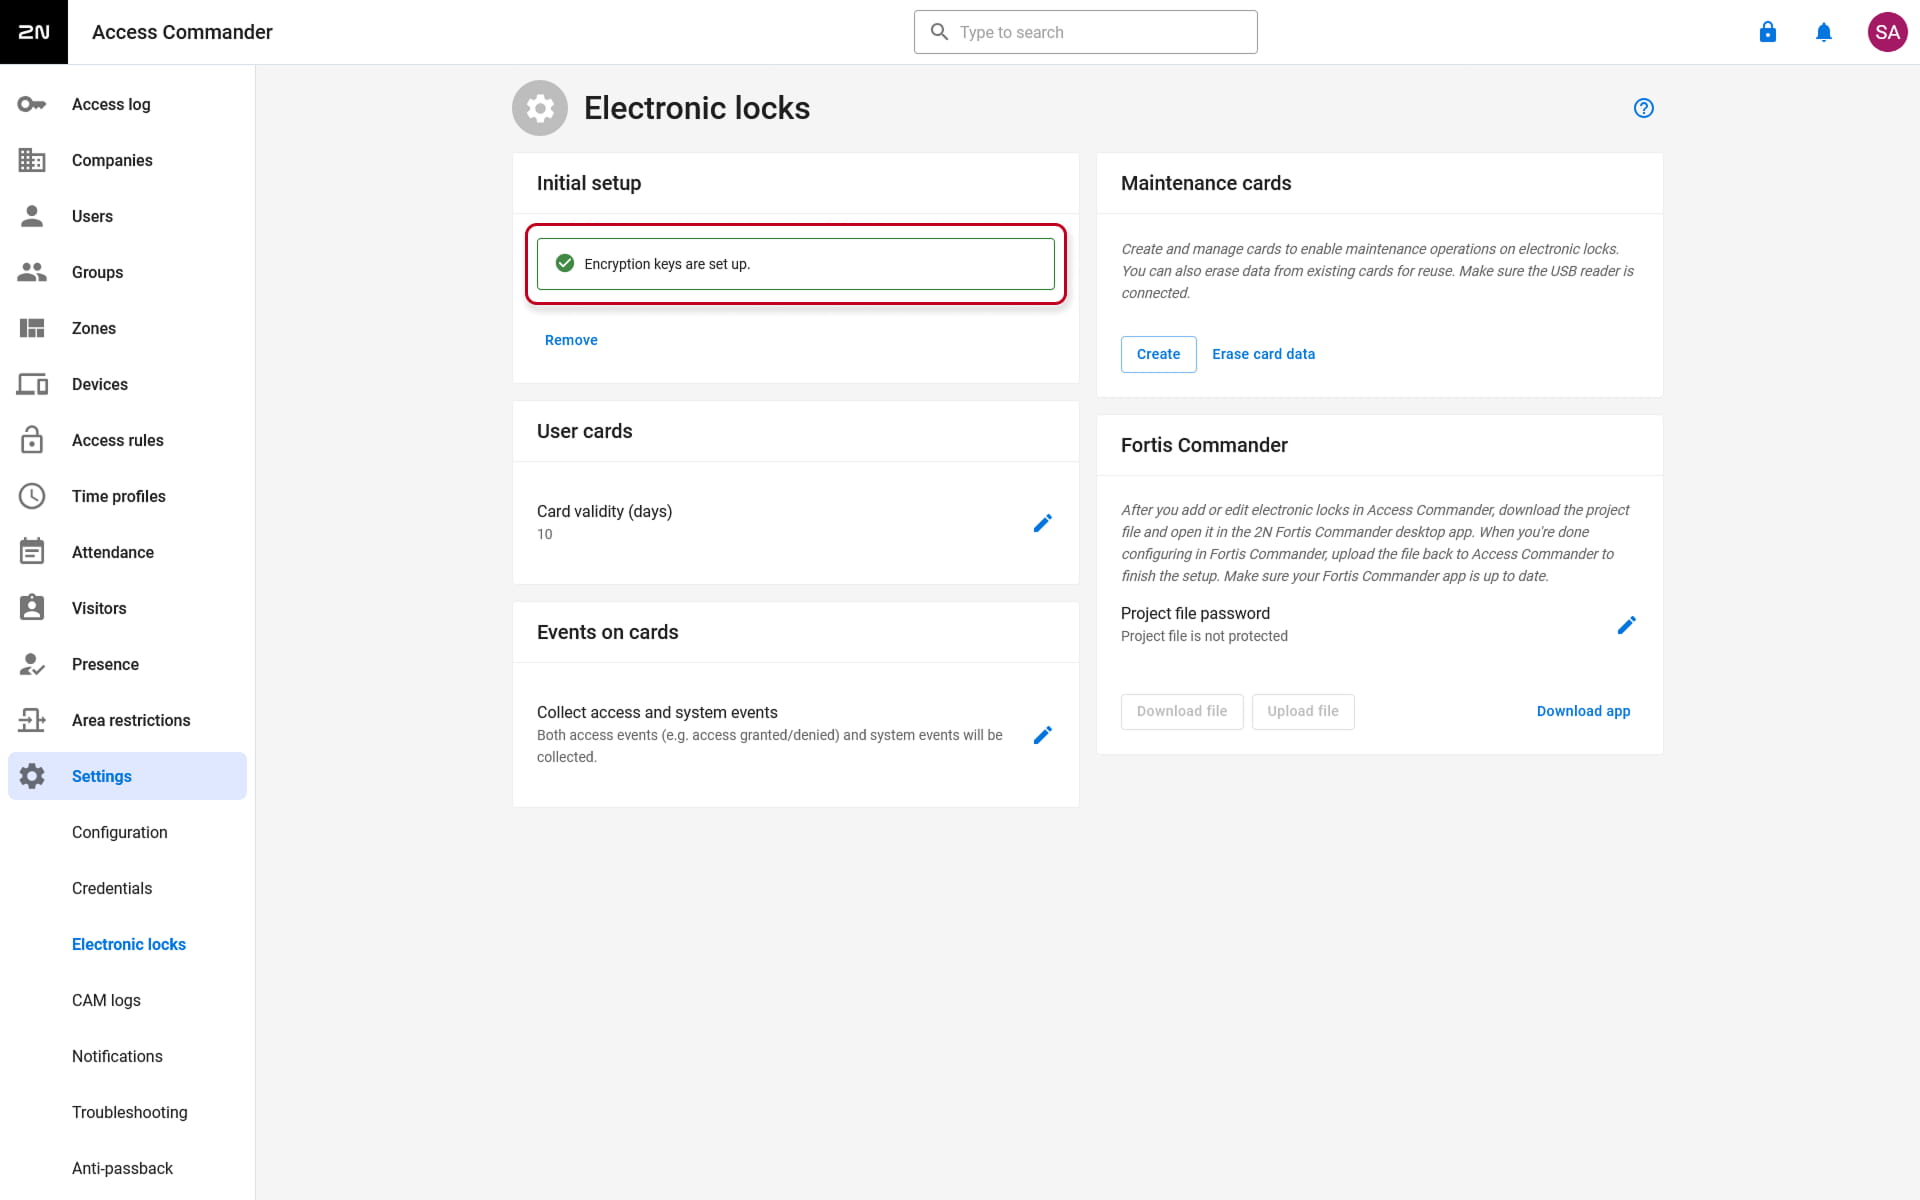Viewport: 1920px width, 1200px height.
Task: Click the green check encryption status icon
Action: tap(565, 263)
